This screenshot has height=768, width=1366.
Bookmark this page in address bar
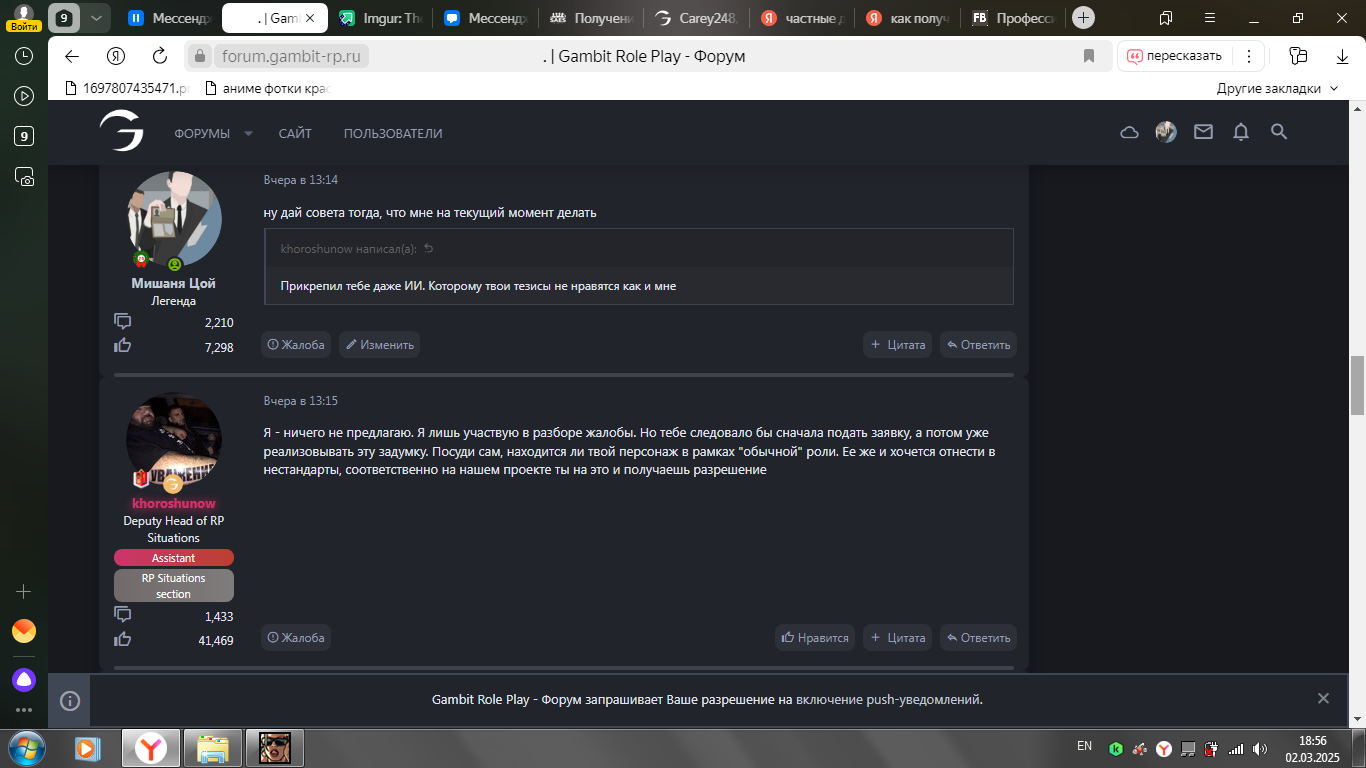[x=1089, y=56]
